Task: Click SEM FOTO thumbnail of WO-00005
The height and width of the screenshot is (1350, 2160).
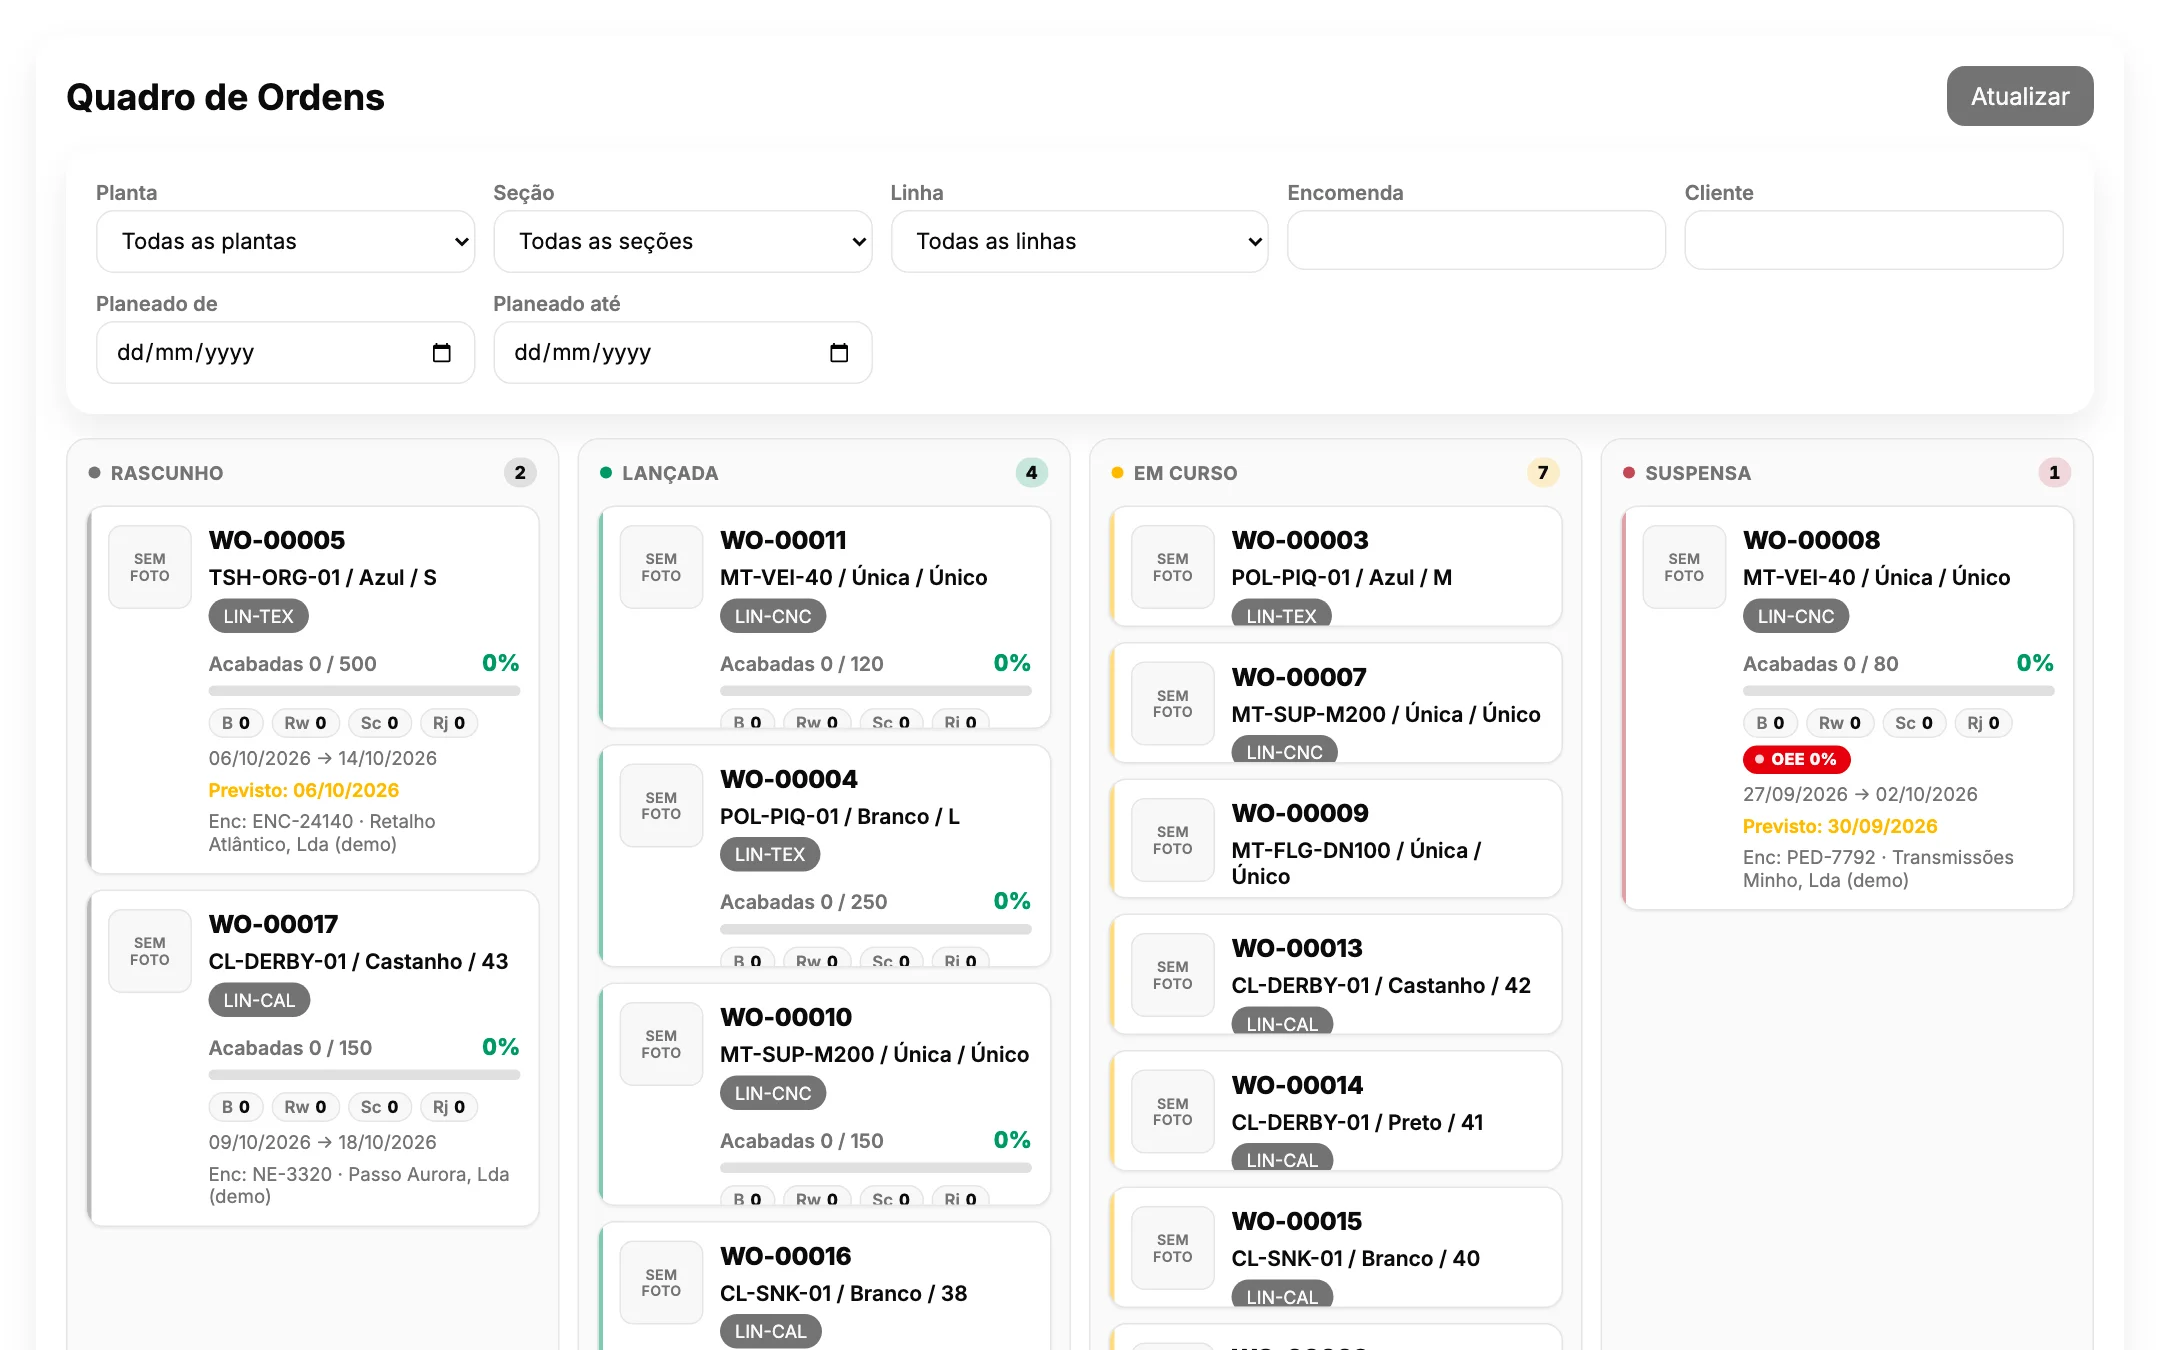Action: point(150,567)
